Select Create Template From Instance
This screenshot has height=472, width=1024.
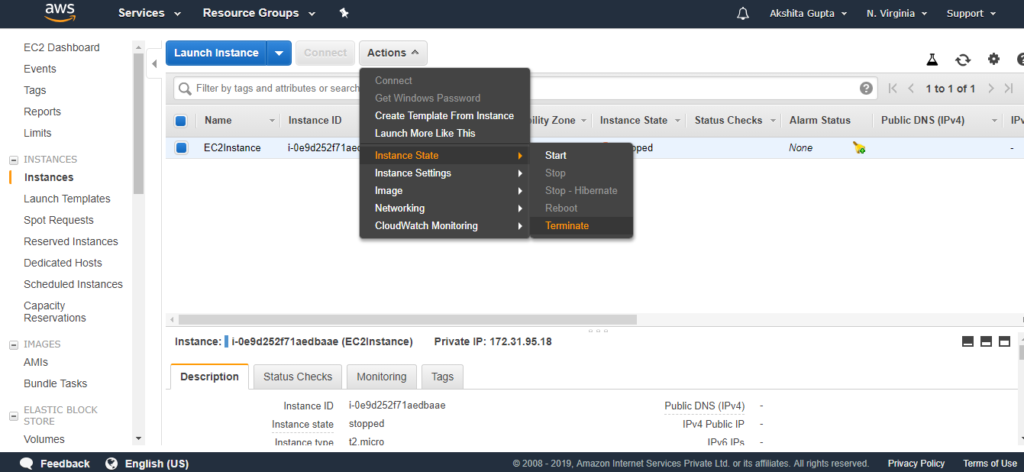(x=445, y=116)
